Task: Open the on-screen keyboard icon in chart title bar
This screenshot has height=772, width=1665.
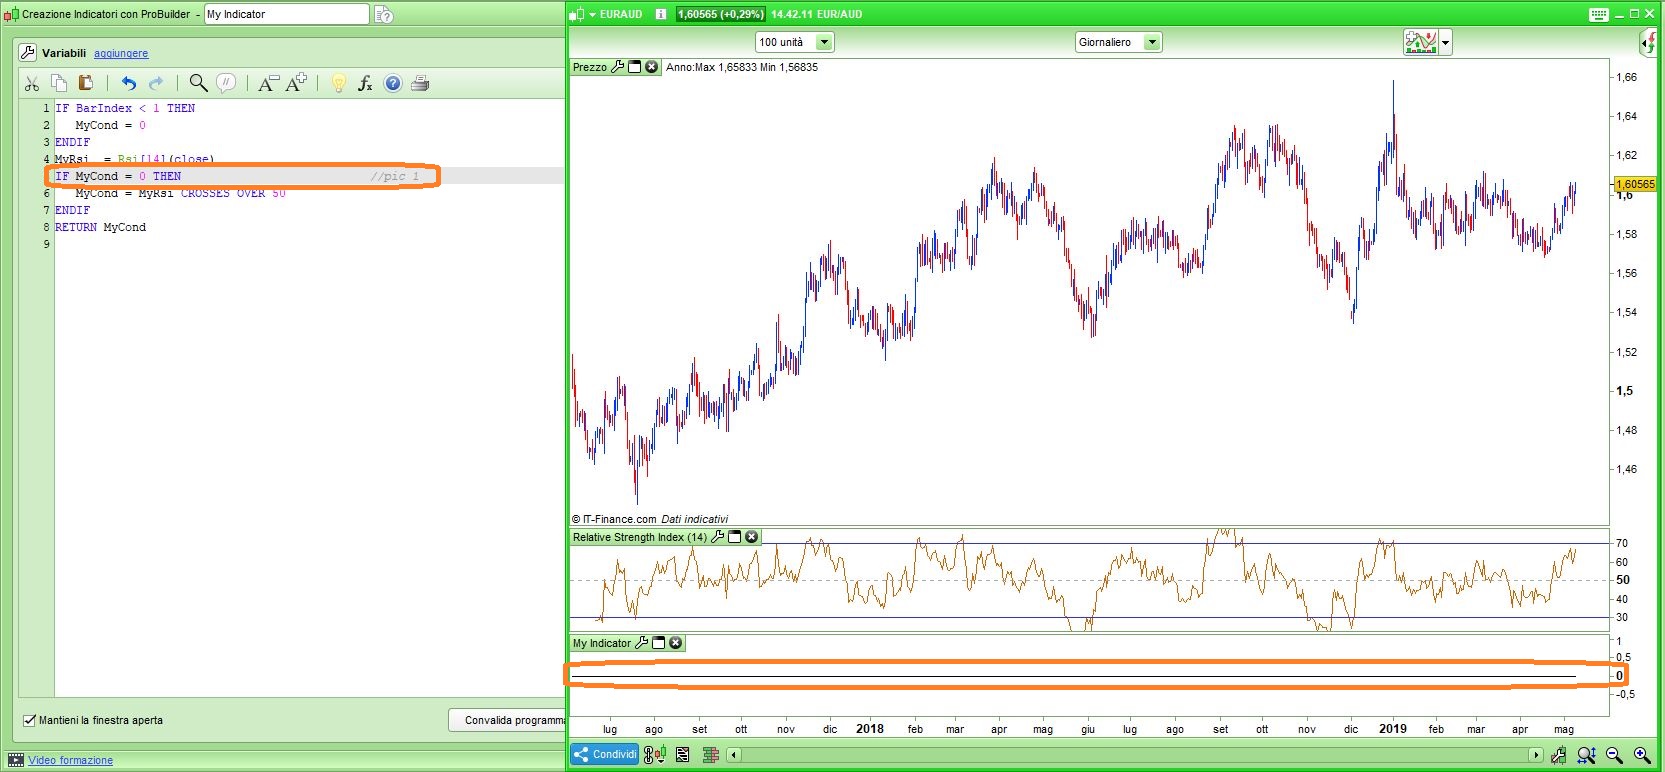Action: point(1598,14)
